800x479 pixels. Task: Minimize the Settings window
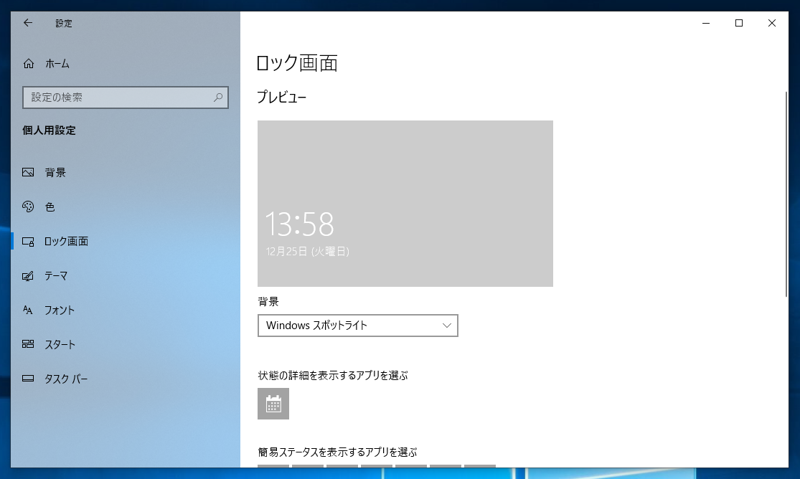pos(706,23)
